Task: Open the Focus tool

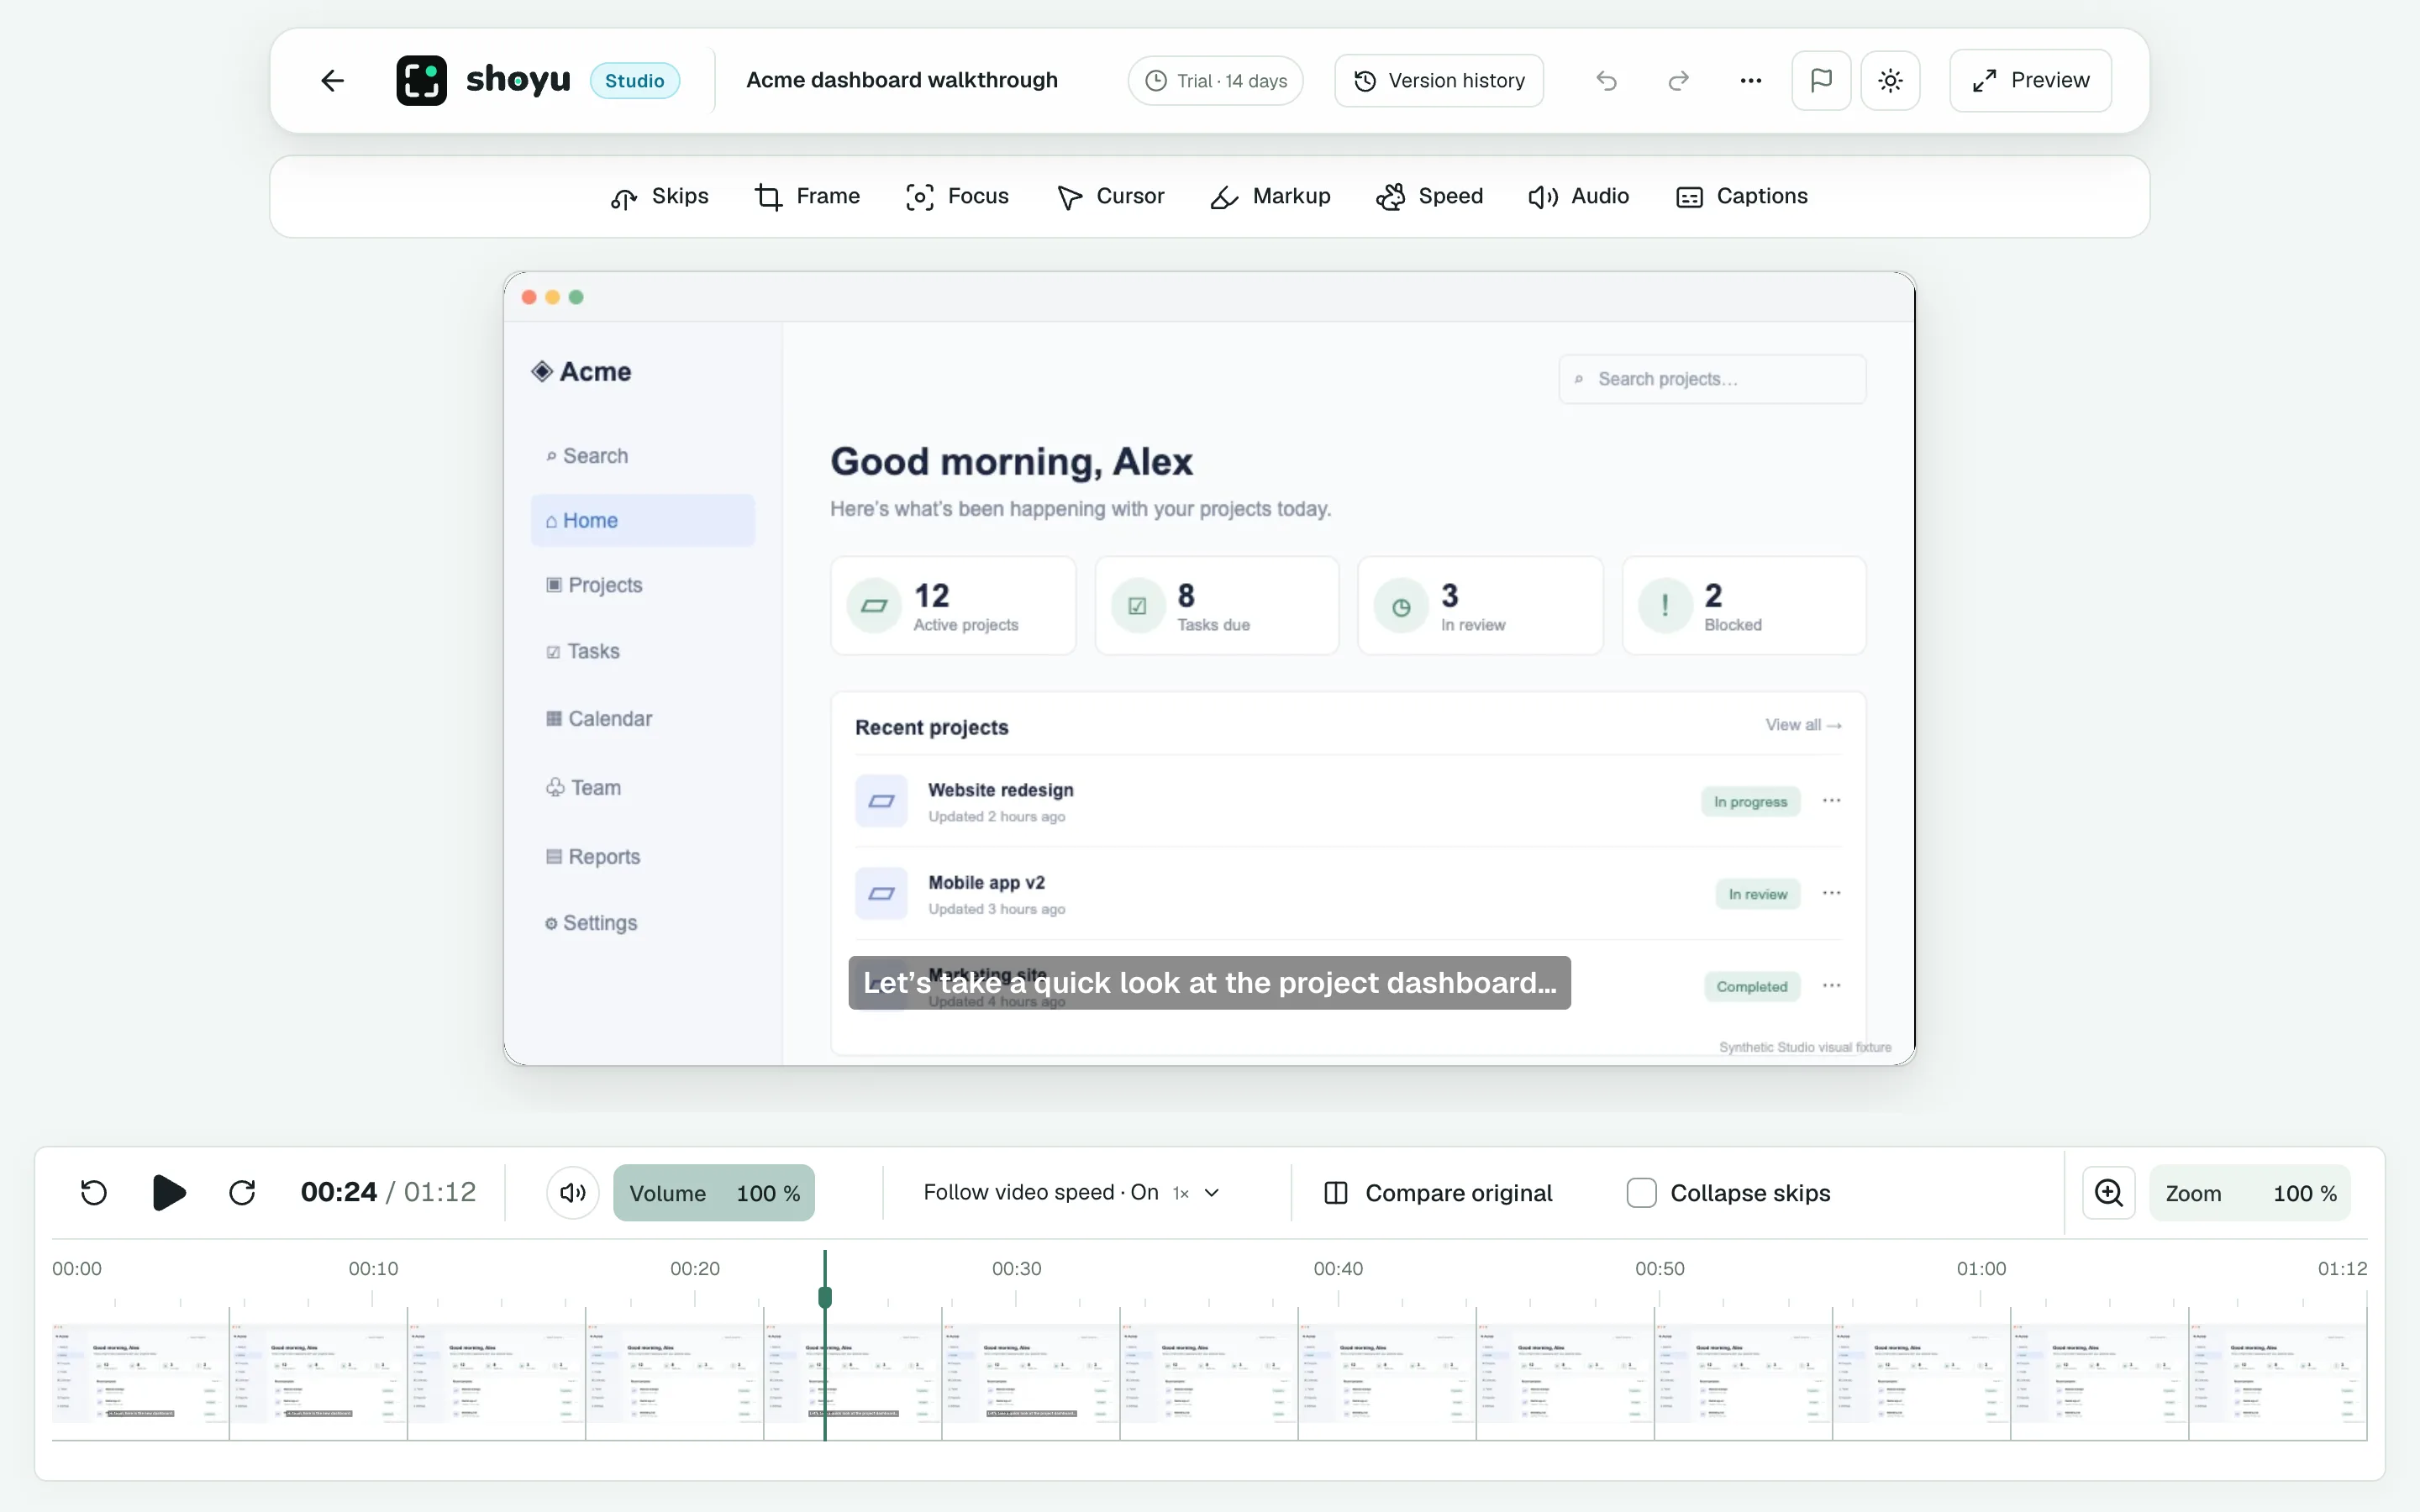Action: pyautogui.click(x=957, y=196)
